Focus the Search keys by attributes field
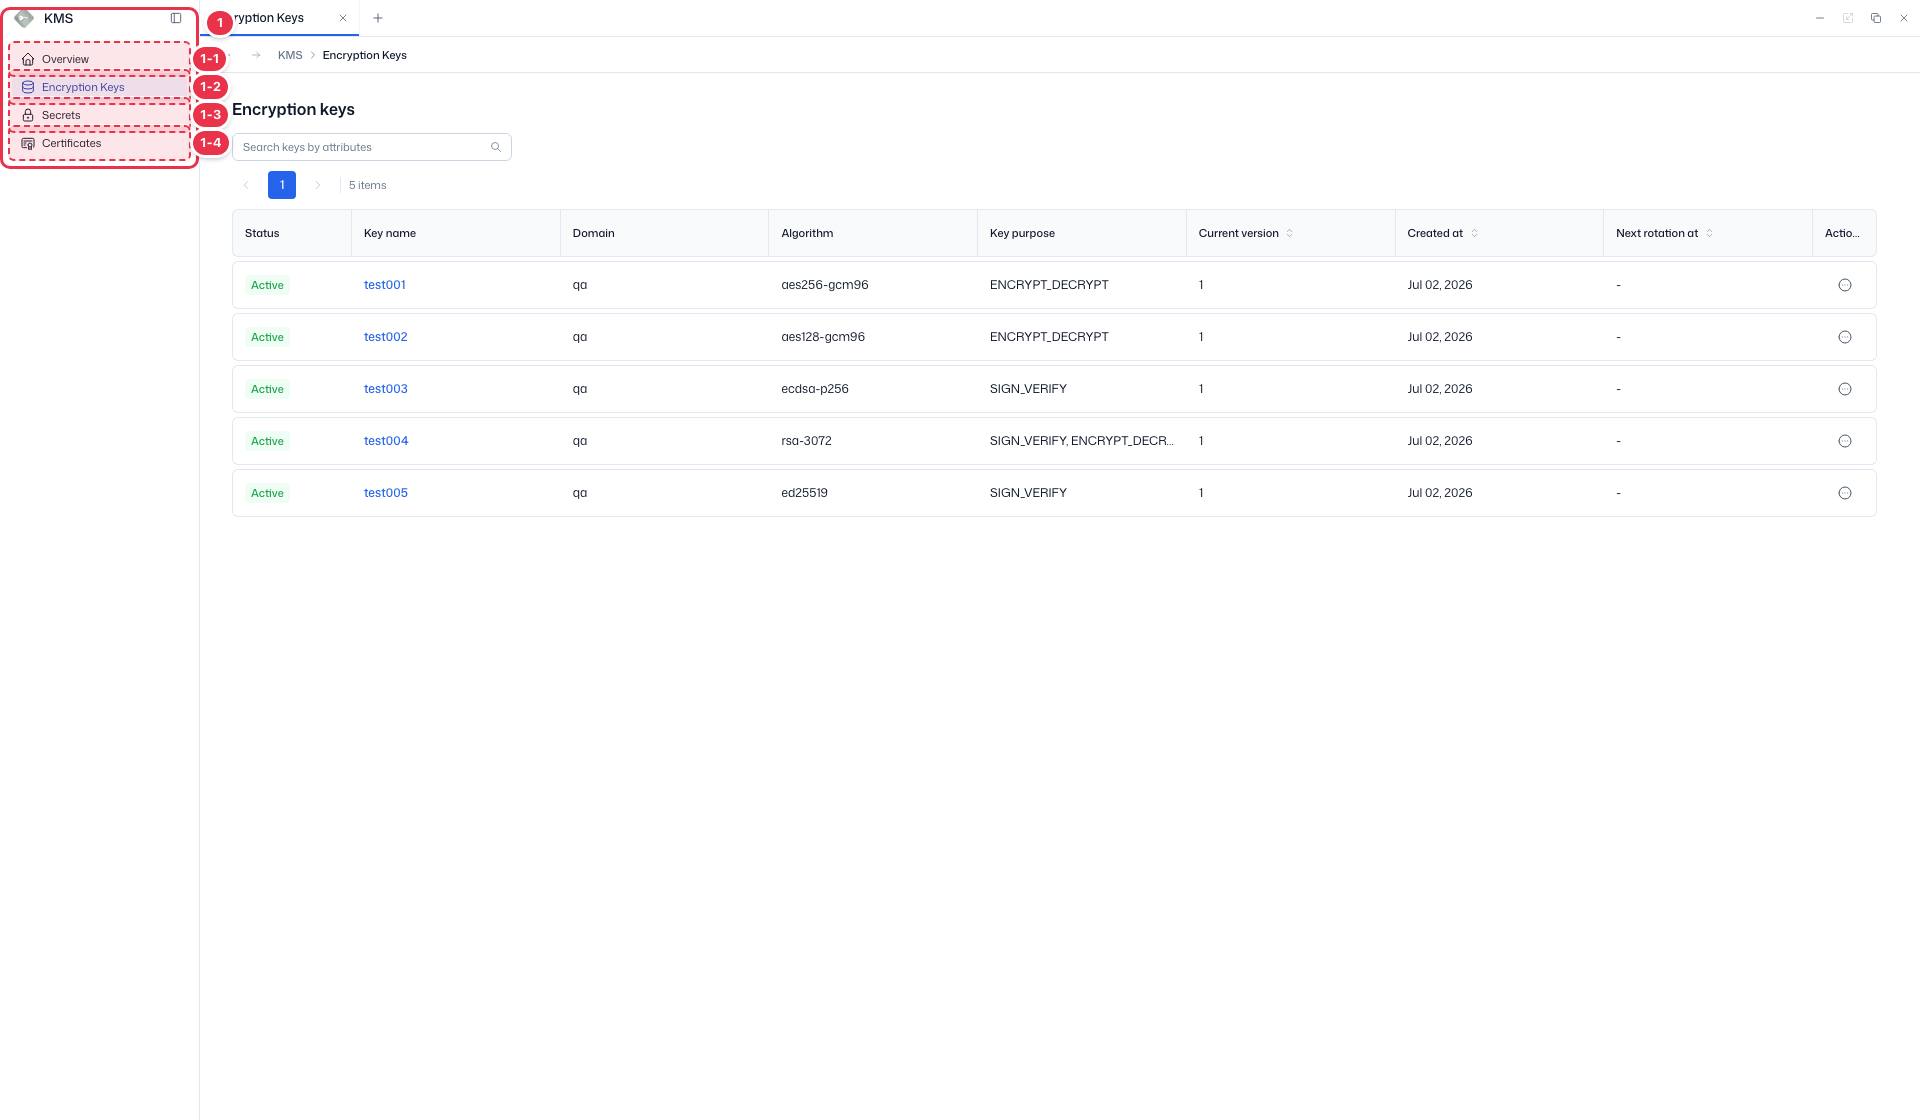1920x1120 pixels. click(372, 147)
